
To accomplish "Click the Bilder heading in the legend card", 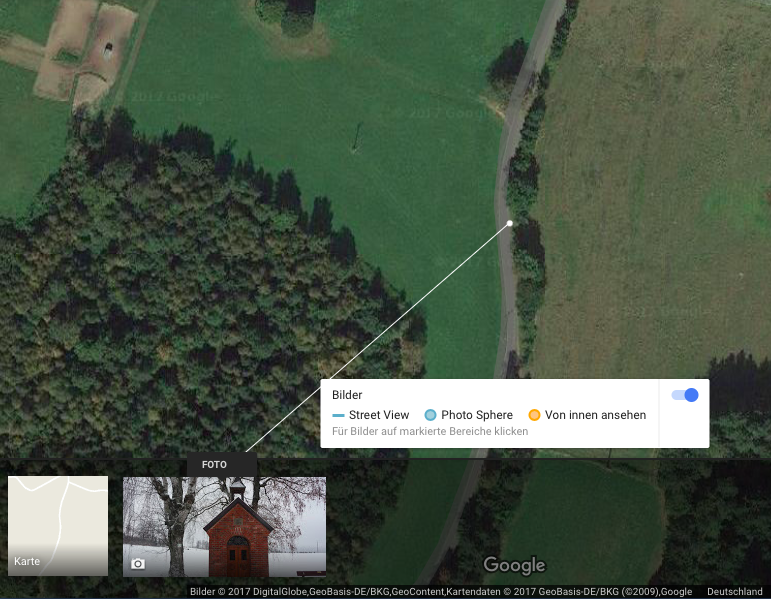I will 347,395.
